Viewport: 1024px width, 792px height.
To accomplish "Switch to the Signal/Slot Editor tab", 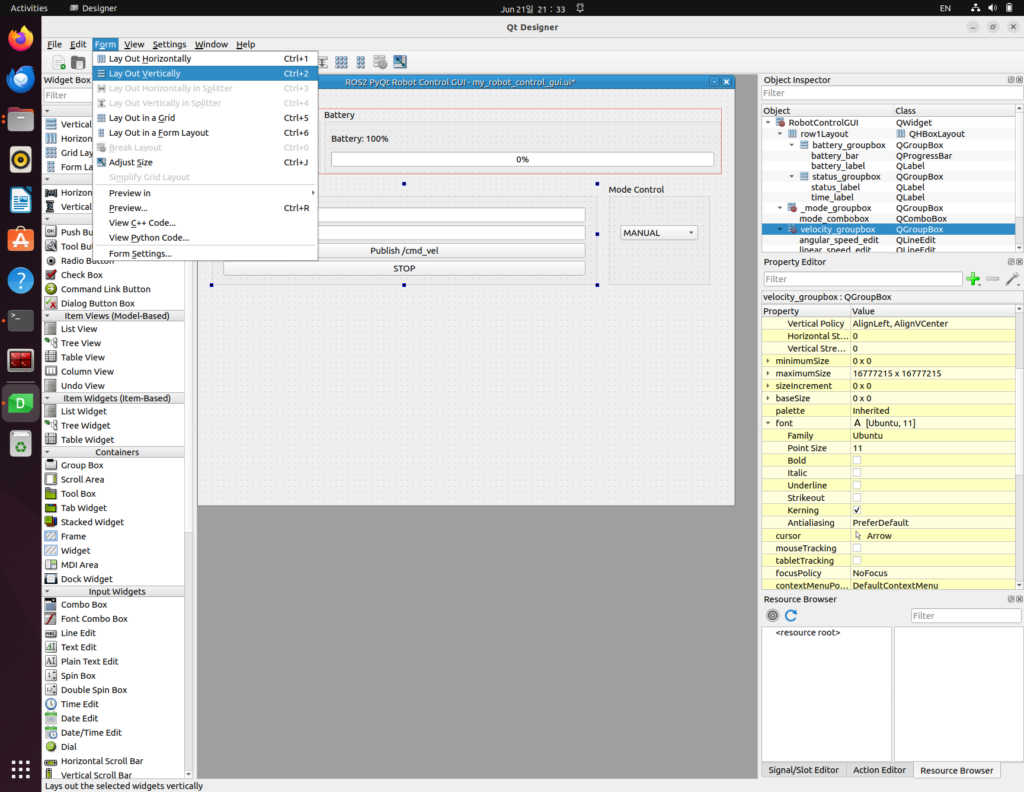I will pyautogui.click(x=803, y=770).
